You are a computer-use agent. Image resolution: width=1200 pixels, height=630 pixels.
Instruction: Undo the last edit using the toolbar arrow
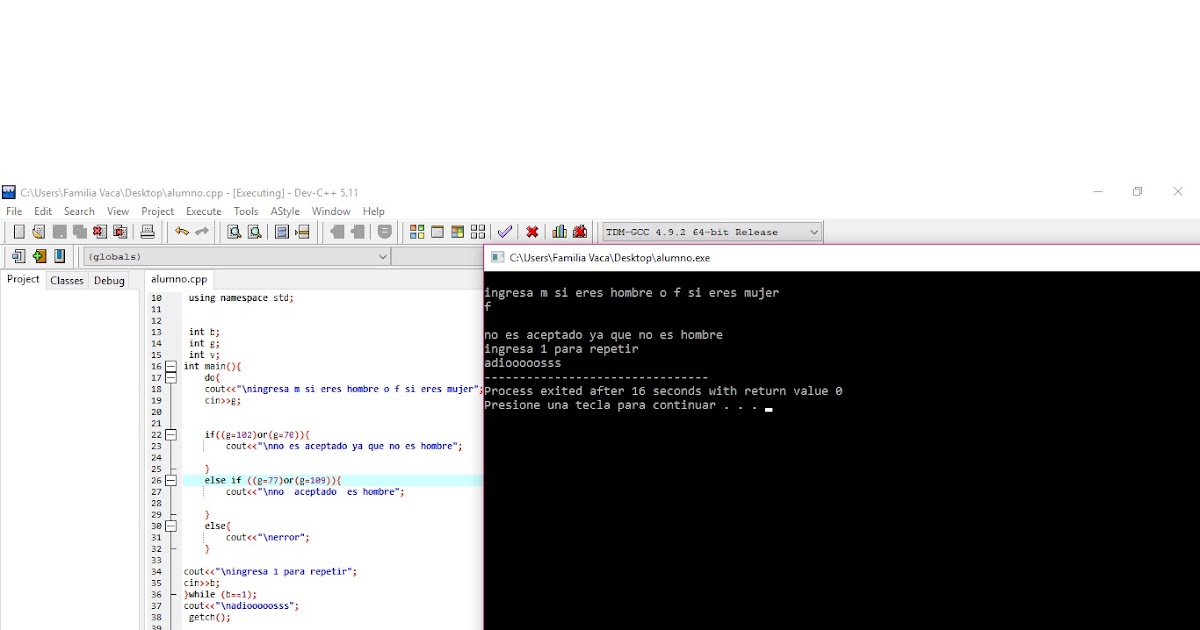pyautogui.click(x=180, y=231)
